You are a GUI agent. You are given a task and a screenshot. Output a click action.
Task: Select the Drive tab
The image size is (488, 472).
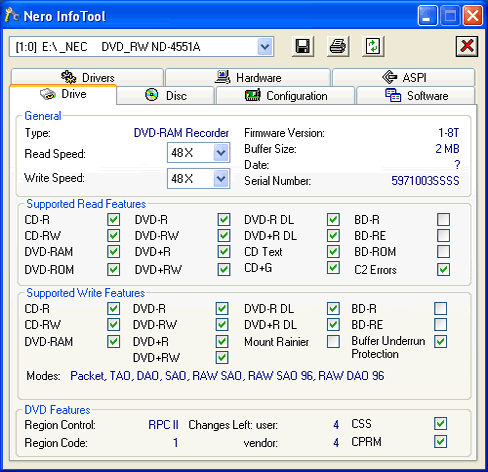[x=63, y=94]
